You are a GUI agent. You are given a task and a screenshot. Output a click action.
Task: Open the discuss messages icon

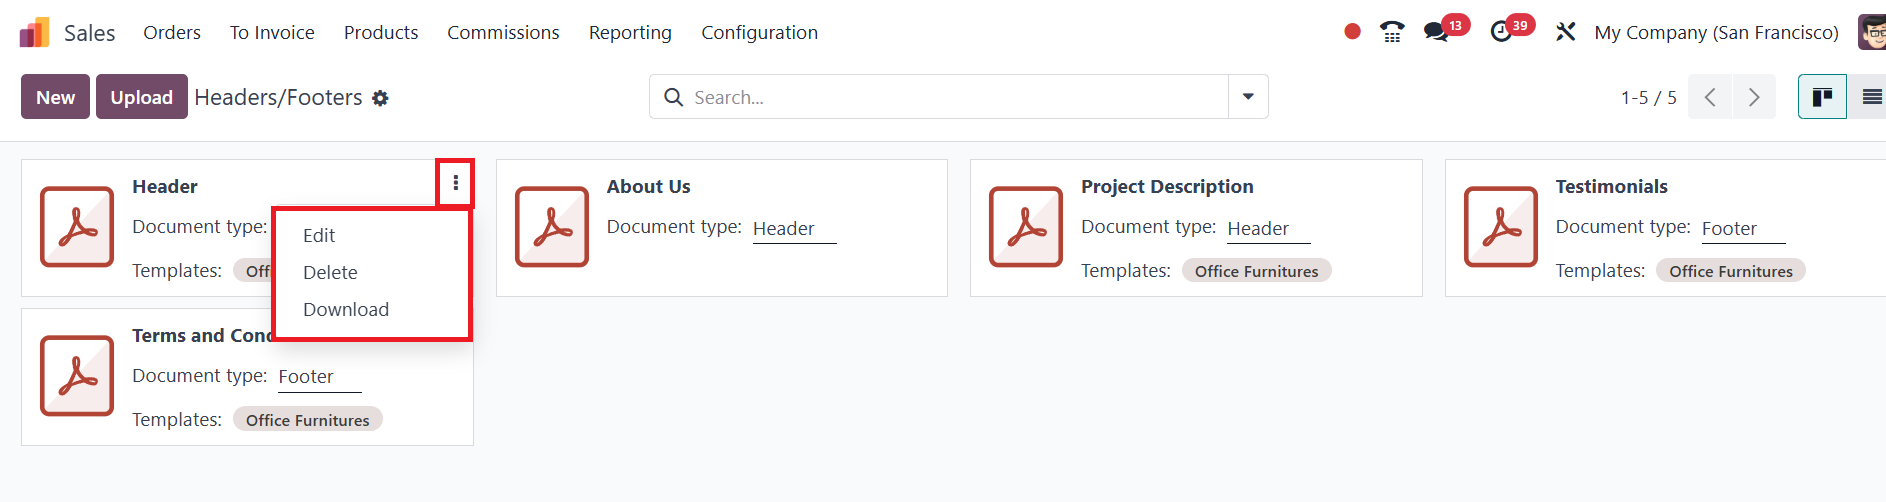1437,32
